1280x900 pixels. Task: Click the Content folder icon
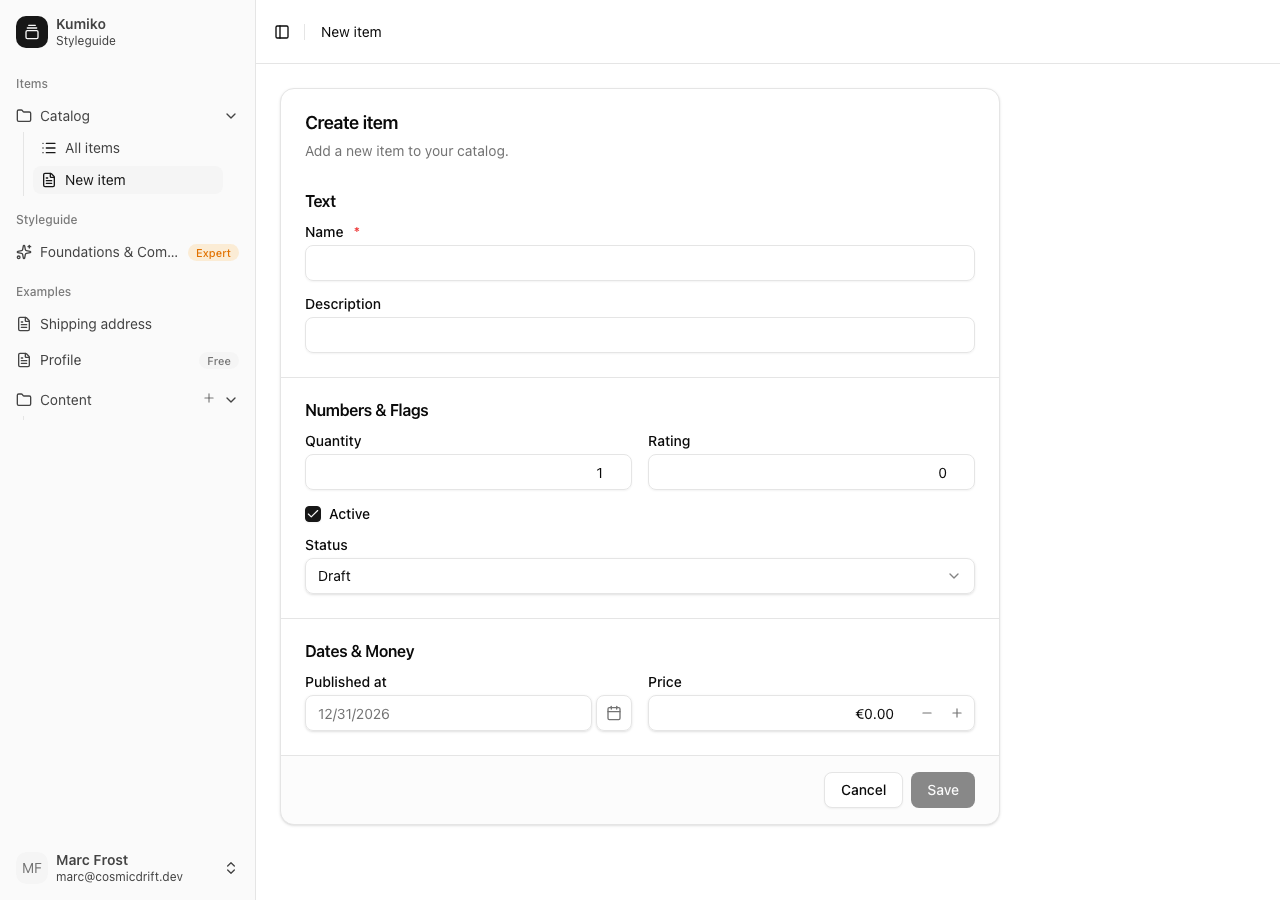coord(24,400)
